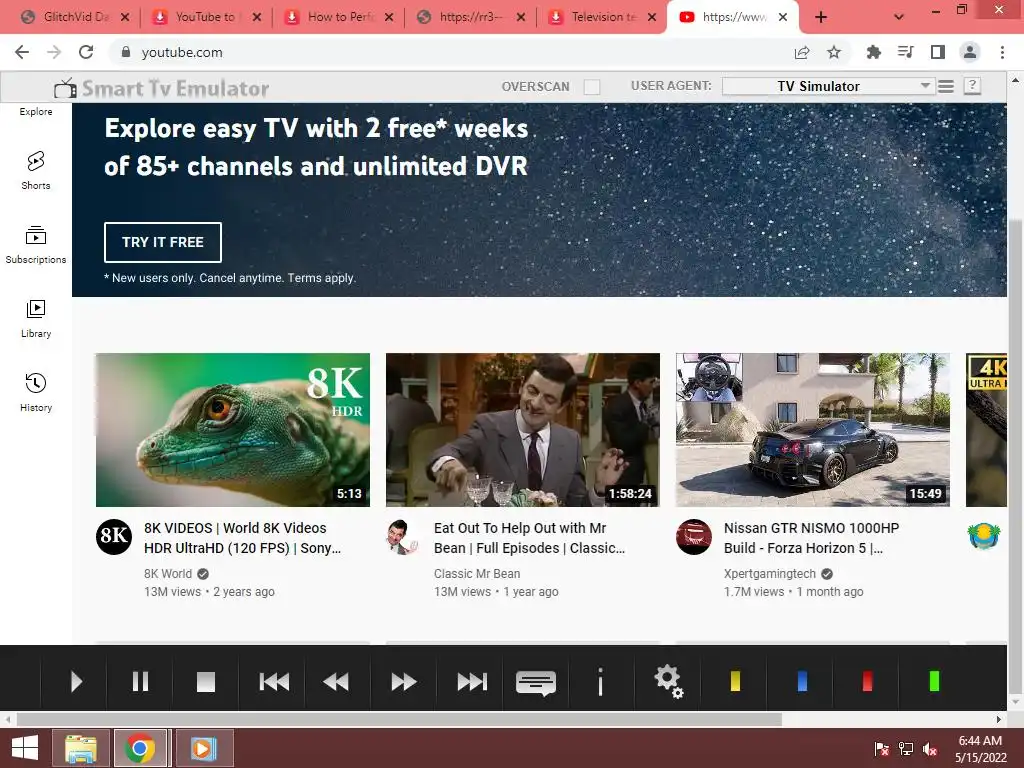Open Library in YouTube sidebar
This screenshot has height=768, width=1024.
[x=36, y=319]
